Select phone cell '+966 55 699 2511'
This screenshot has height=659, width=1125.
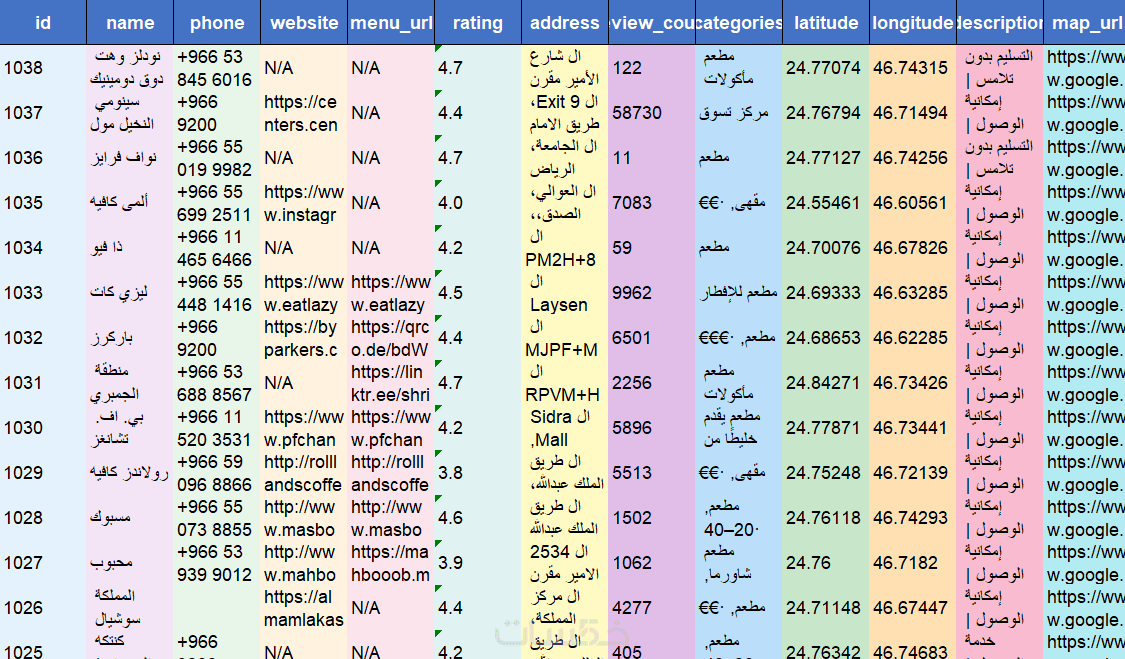click(217, 203)
